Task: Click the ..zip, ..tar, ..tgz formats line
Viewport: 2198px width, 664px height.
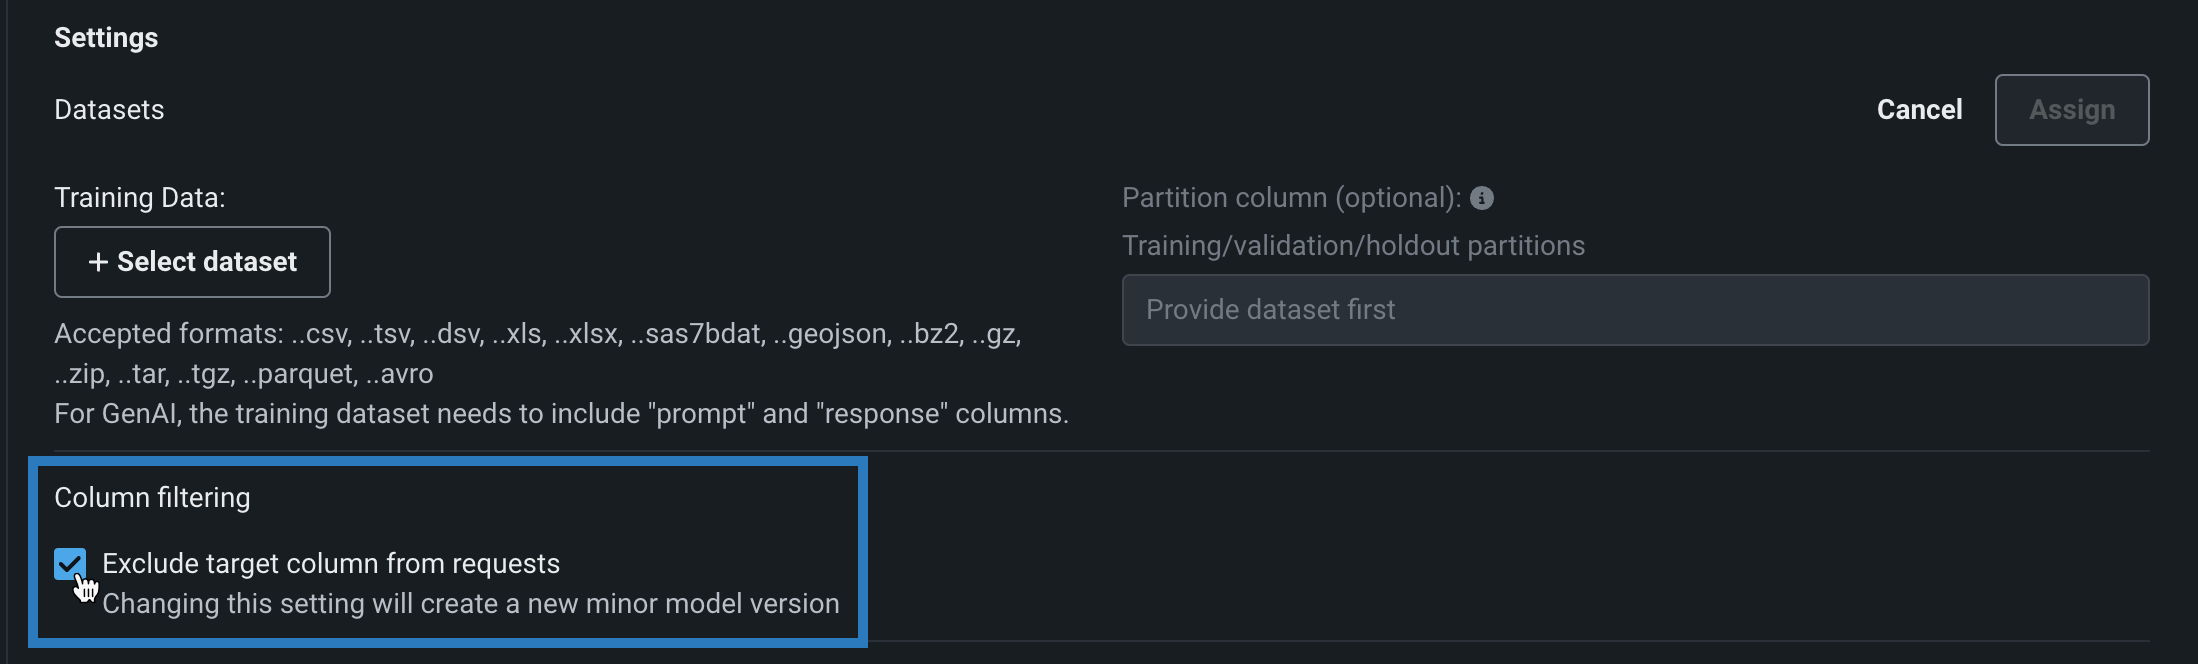Action: click(x=244, y=374)
